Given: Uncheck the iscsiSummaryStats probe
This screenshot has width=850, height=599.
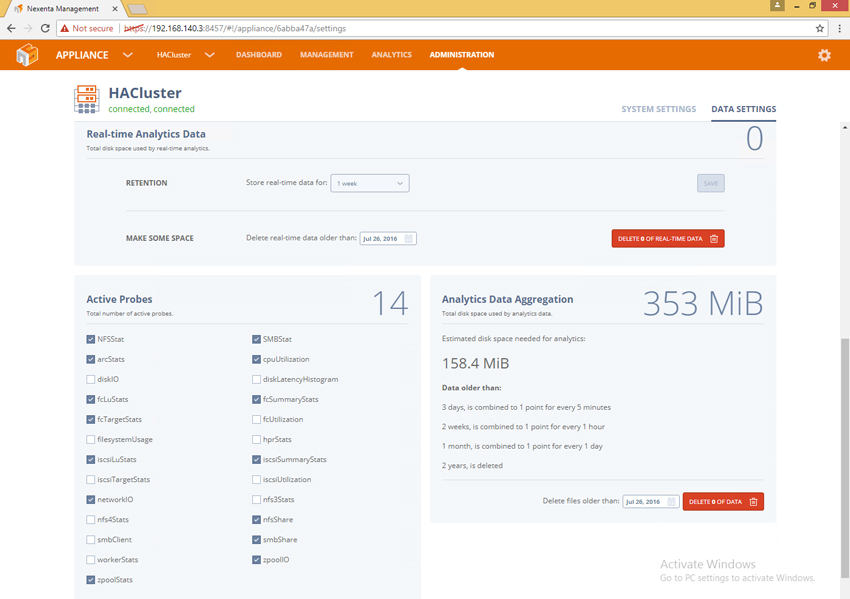Looking at the screenshot, I should 256,460.
